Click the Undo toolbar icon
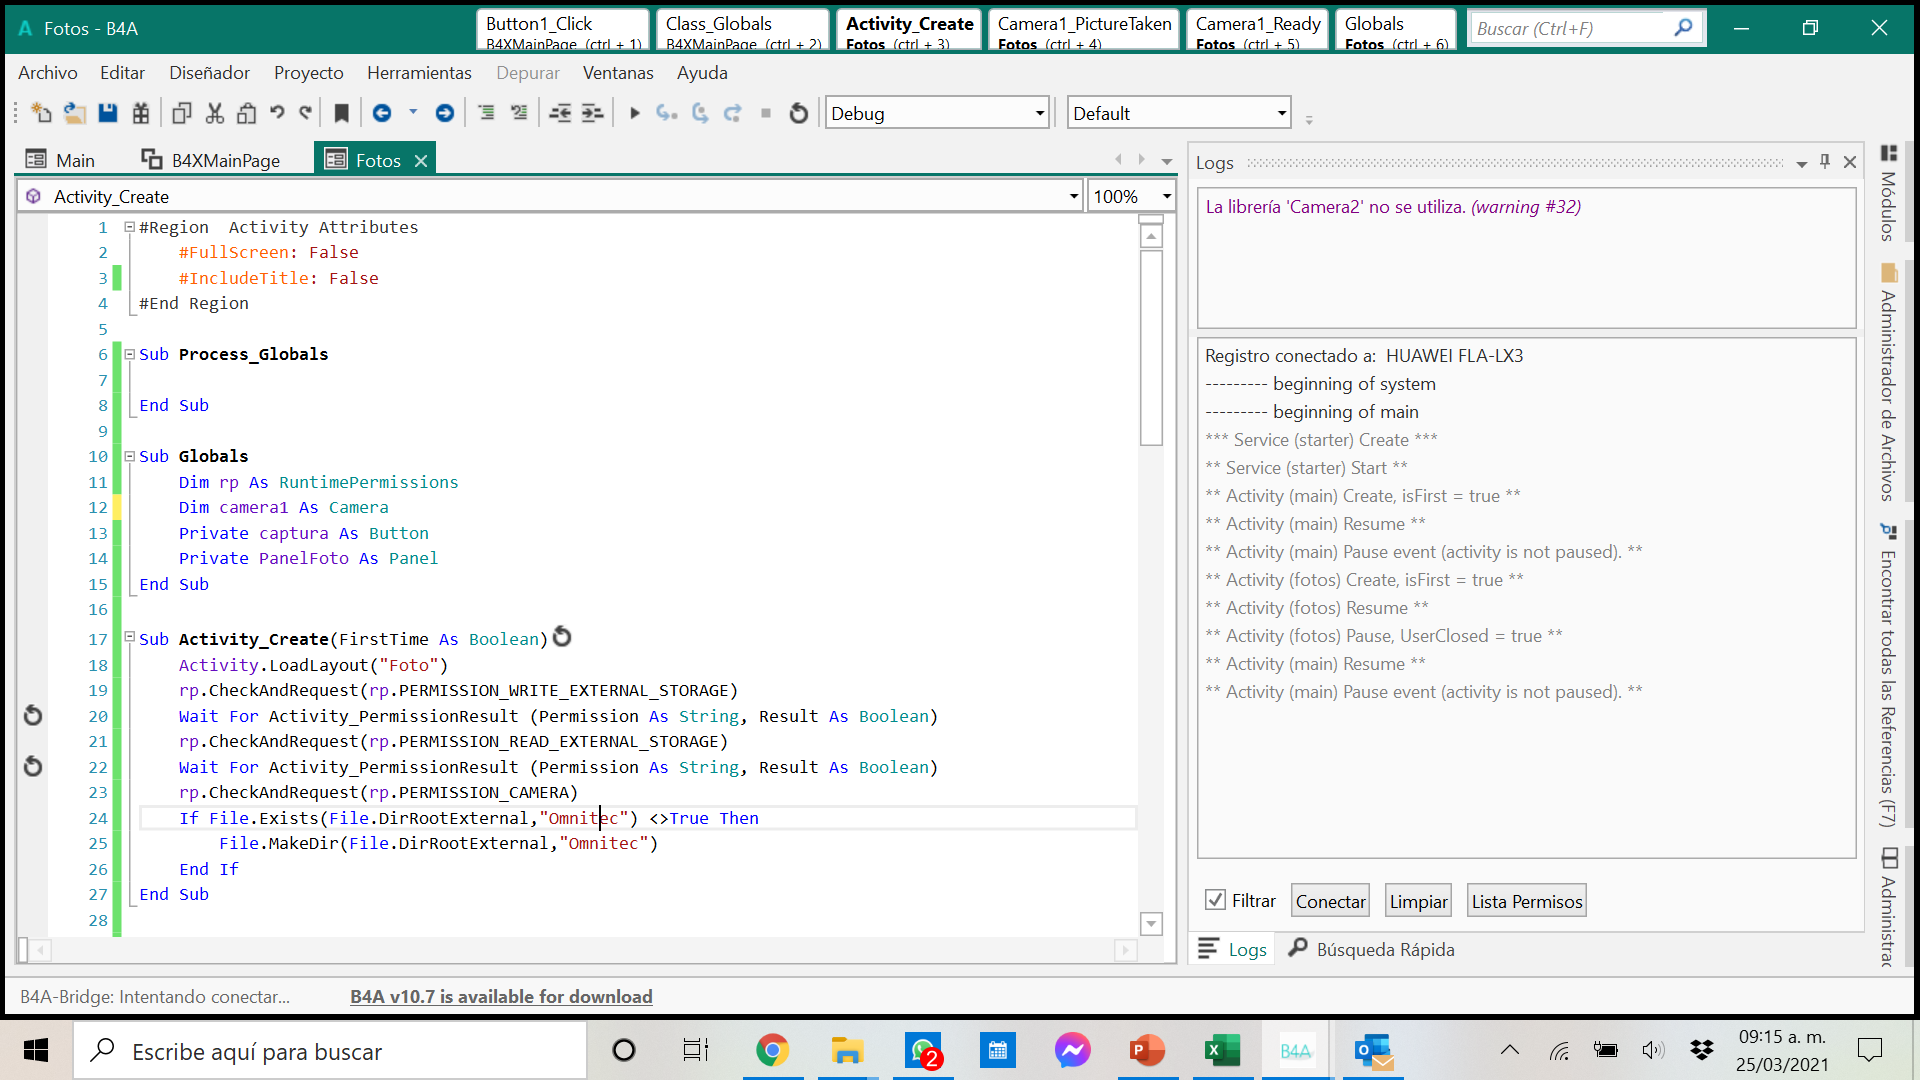Viewport: 1920px width, 1080px height. pos(277,113)
